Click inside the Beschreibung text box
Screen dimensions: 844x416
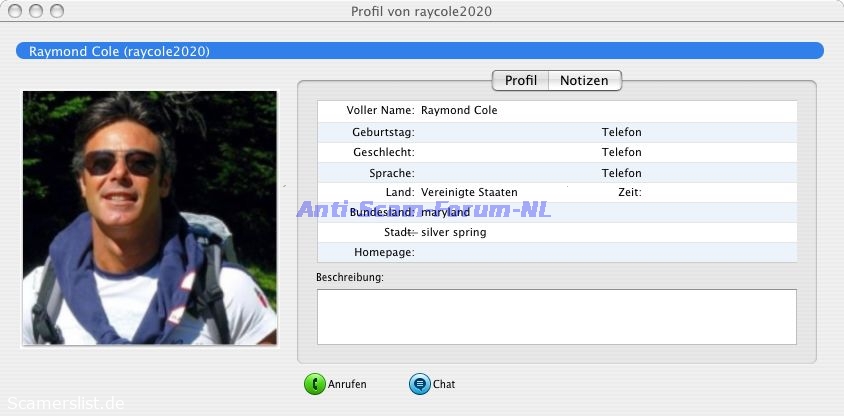point(556,316)
